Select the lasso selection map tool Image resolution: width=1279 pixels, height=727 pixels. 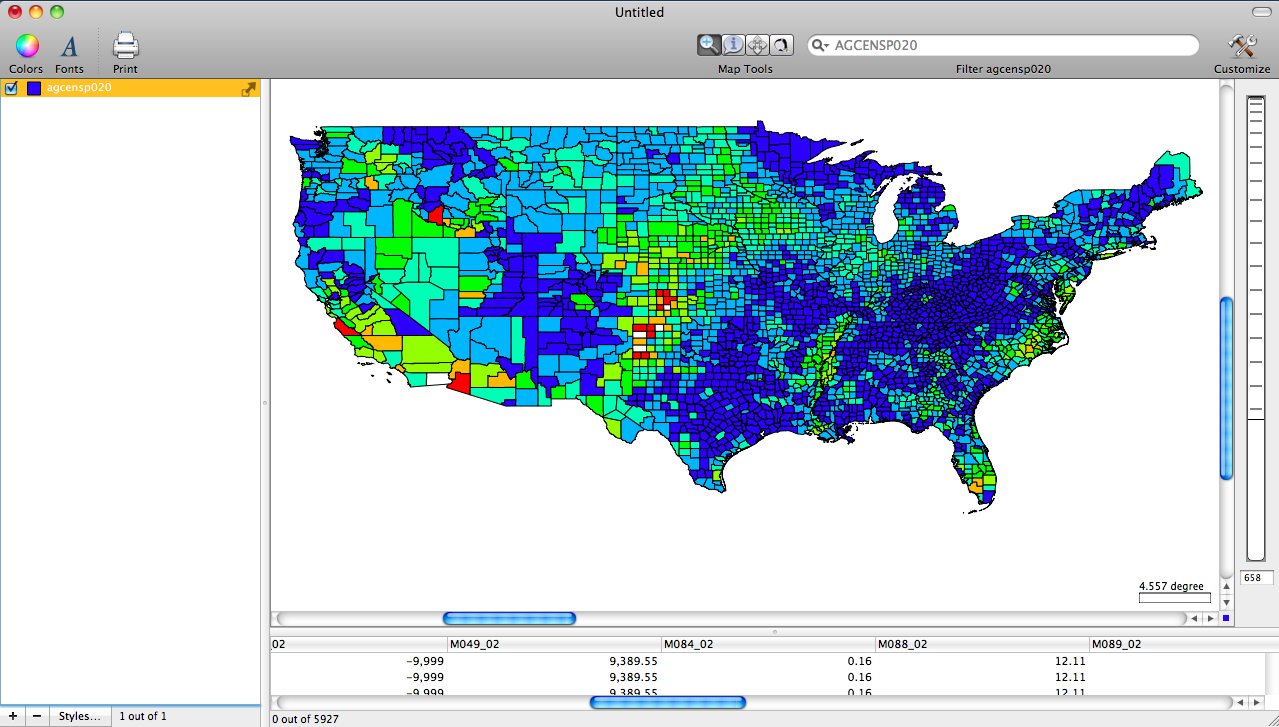781,44
